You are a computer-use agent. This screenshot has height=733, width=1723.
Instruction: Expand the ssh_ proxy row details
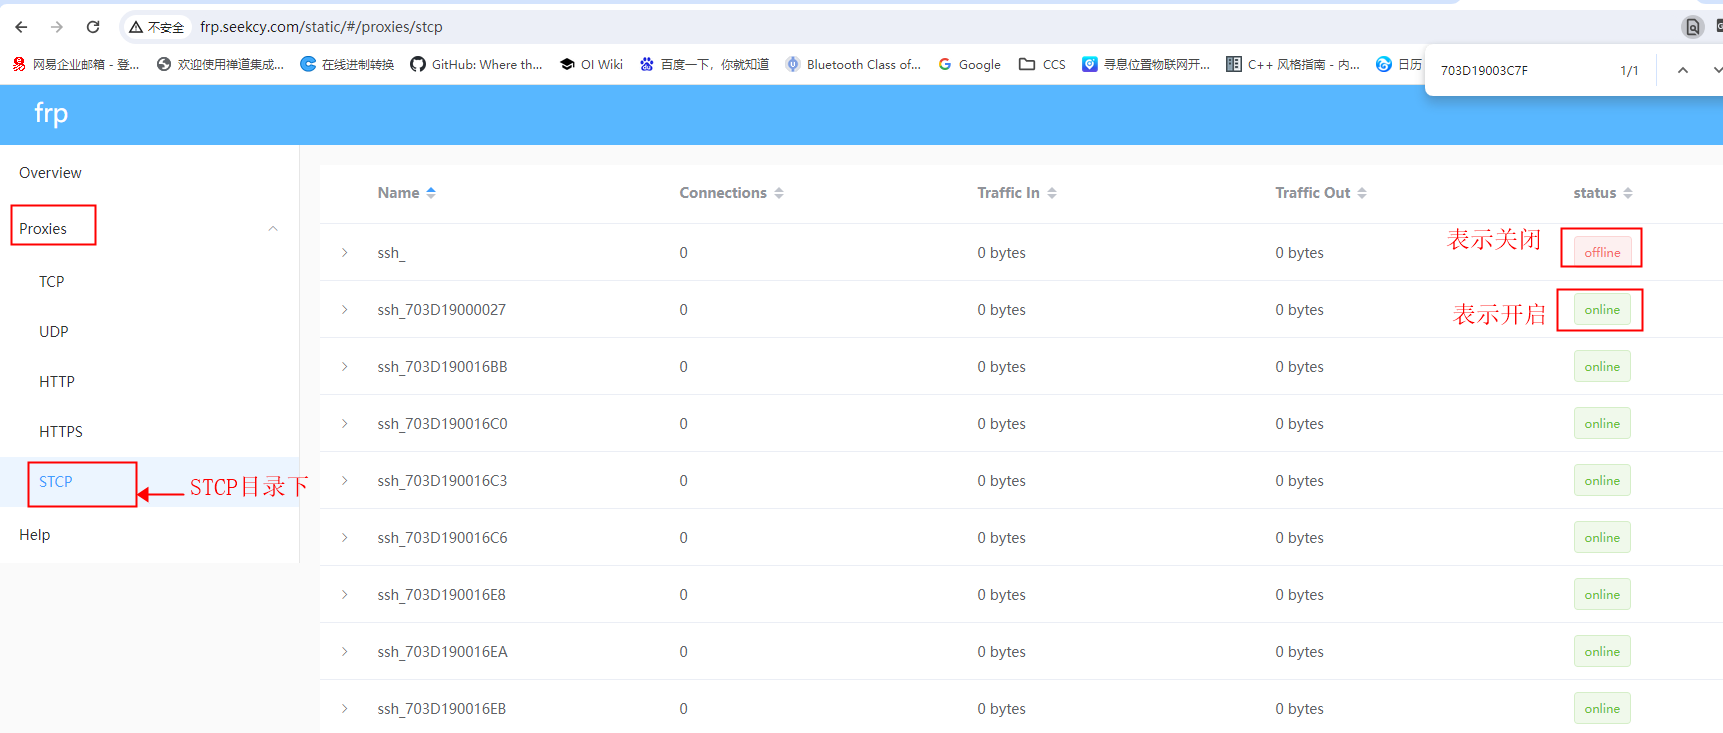(345, 252)
